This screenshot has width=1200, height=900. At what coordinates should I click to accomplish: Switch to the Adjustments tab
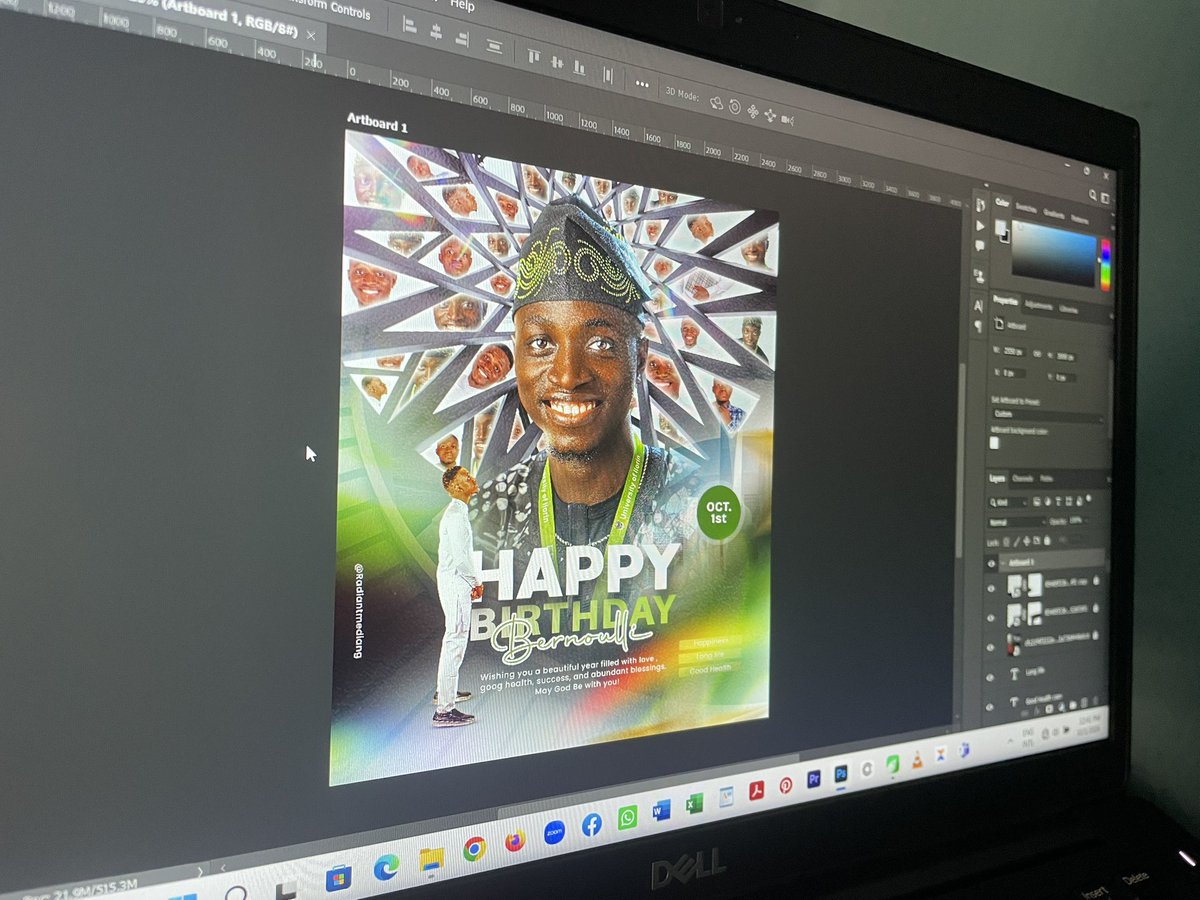tap(1040, 304)
